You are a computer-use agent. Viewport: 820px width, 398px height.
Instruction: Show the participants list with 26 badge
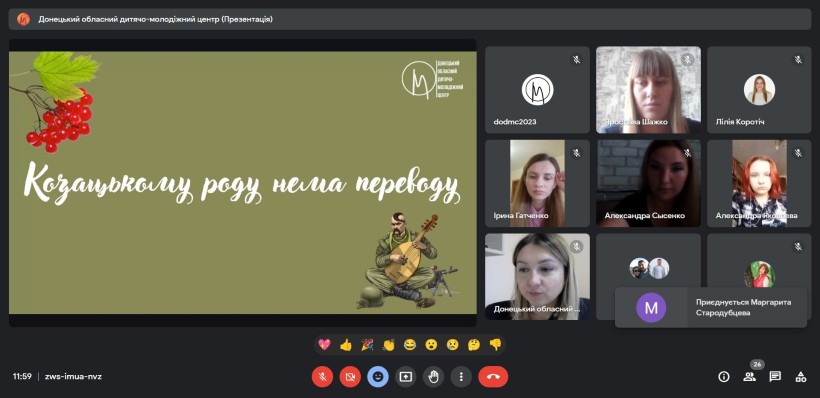tap(749, 377)
